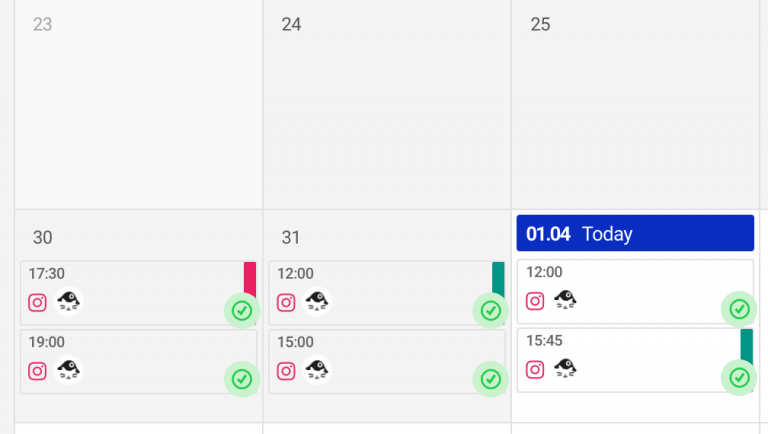Select day 23 calendar cell
Screen dimensions: 768x434
click(x=139, y=110)
